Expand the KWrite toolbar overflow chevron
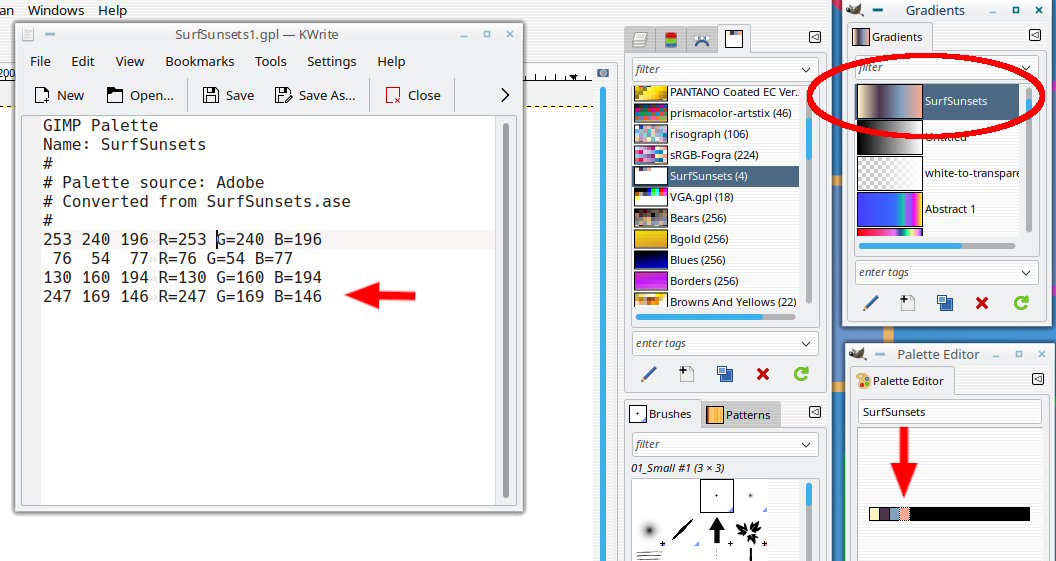This screenshot has width=1056, height=561. pyautogui.click(x=505, y=95)
